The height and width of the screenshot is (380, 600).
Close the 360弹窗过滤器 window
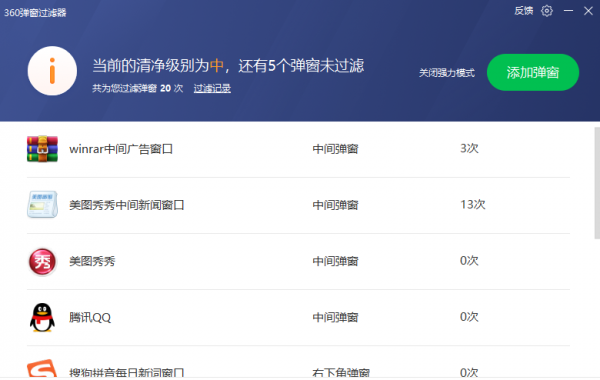tap(588, 11)
